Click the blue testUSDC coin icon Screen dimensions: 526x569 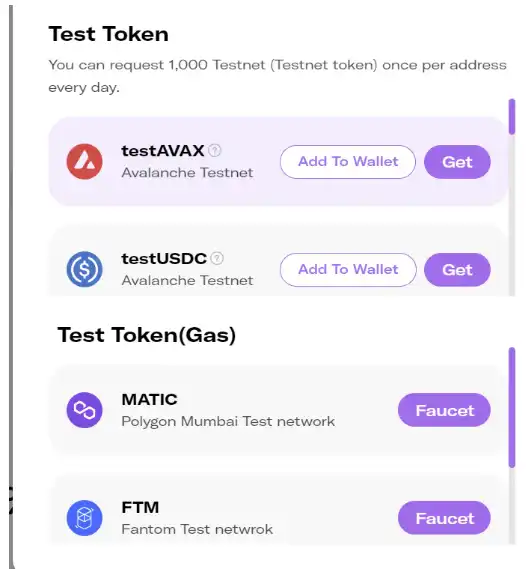pos(85,269)
